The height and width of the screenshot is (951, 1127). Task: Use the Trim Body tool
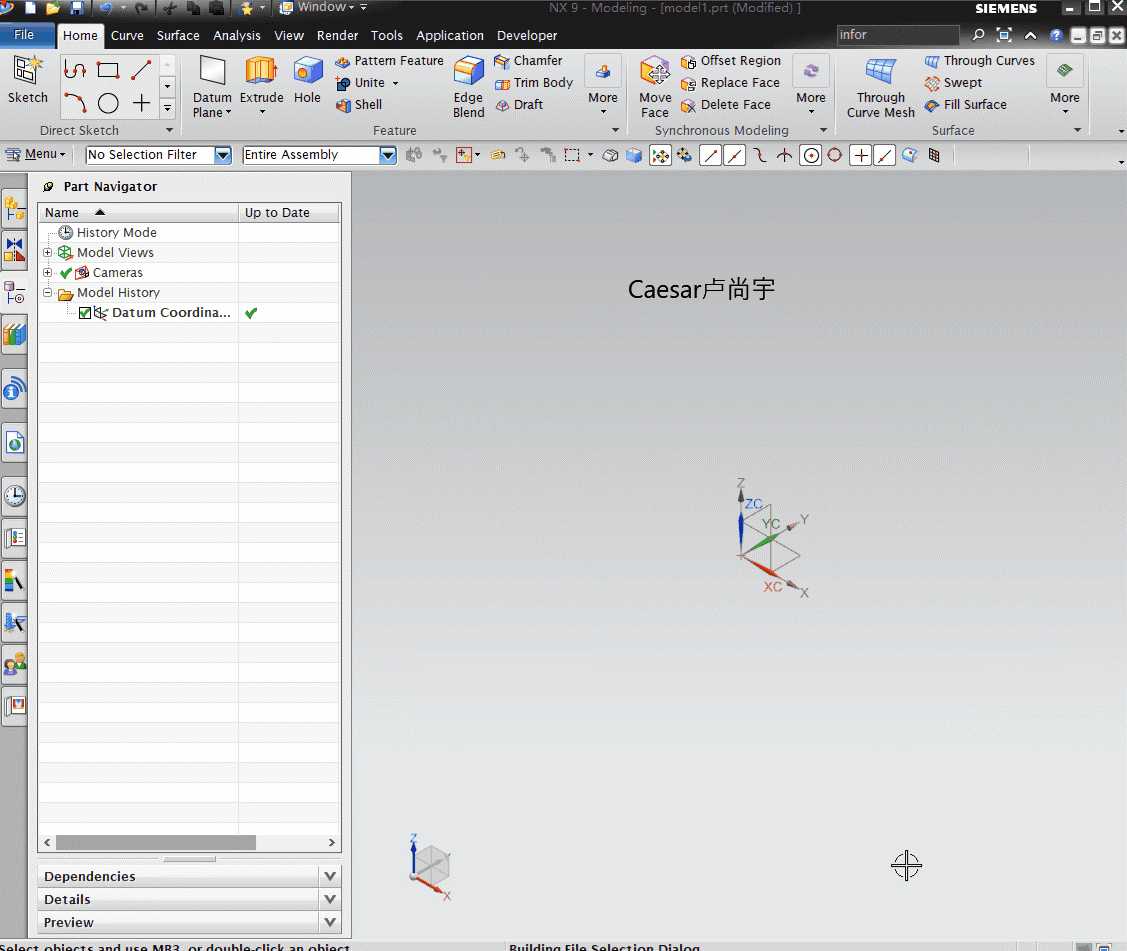coord(534,83)
